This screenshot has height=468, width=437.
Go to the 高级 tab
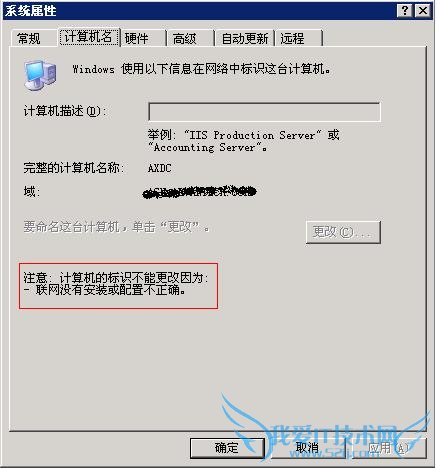coord(190,38)
